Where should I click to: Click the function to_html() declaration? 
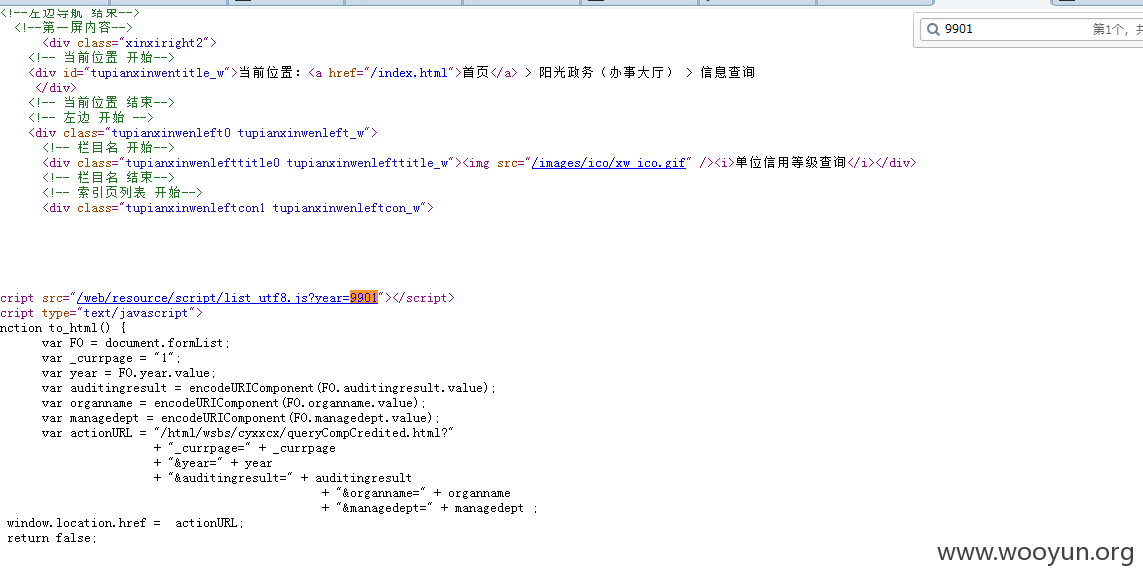tap(63, 328)
